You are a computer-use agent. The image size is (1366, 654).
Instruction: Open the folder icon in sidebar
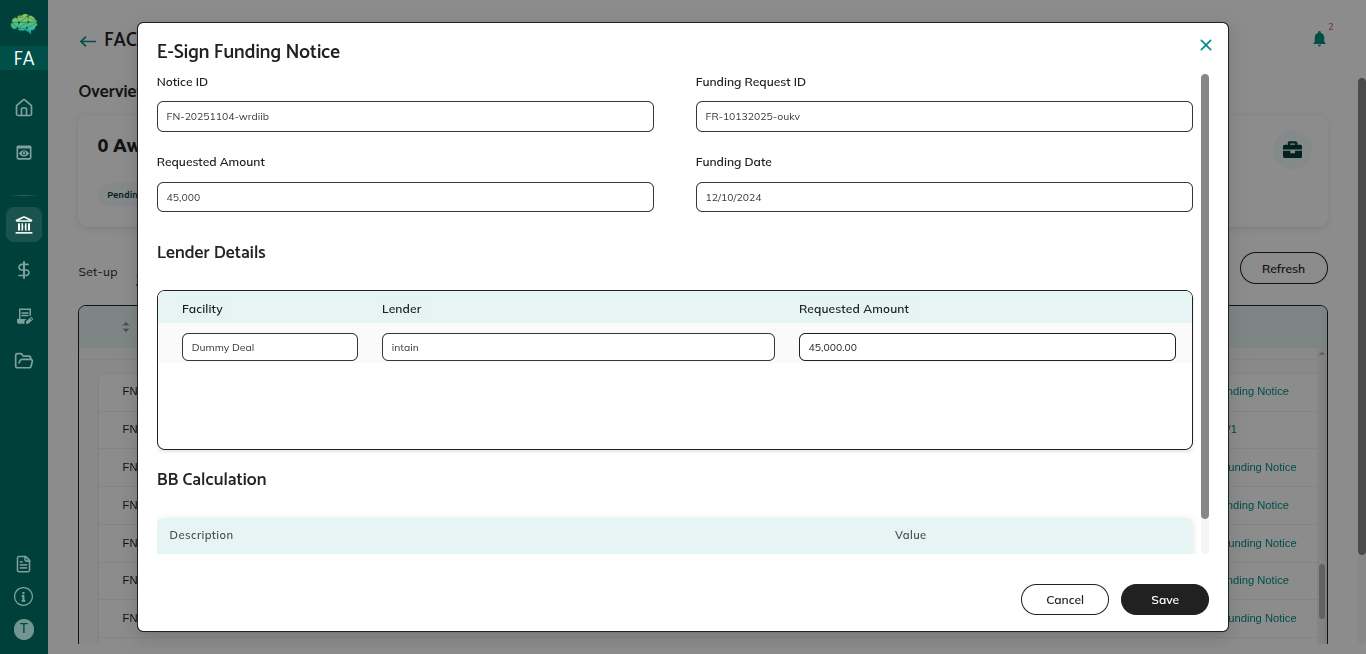pyautogui.click(x=24, y=361)
